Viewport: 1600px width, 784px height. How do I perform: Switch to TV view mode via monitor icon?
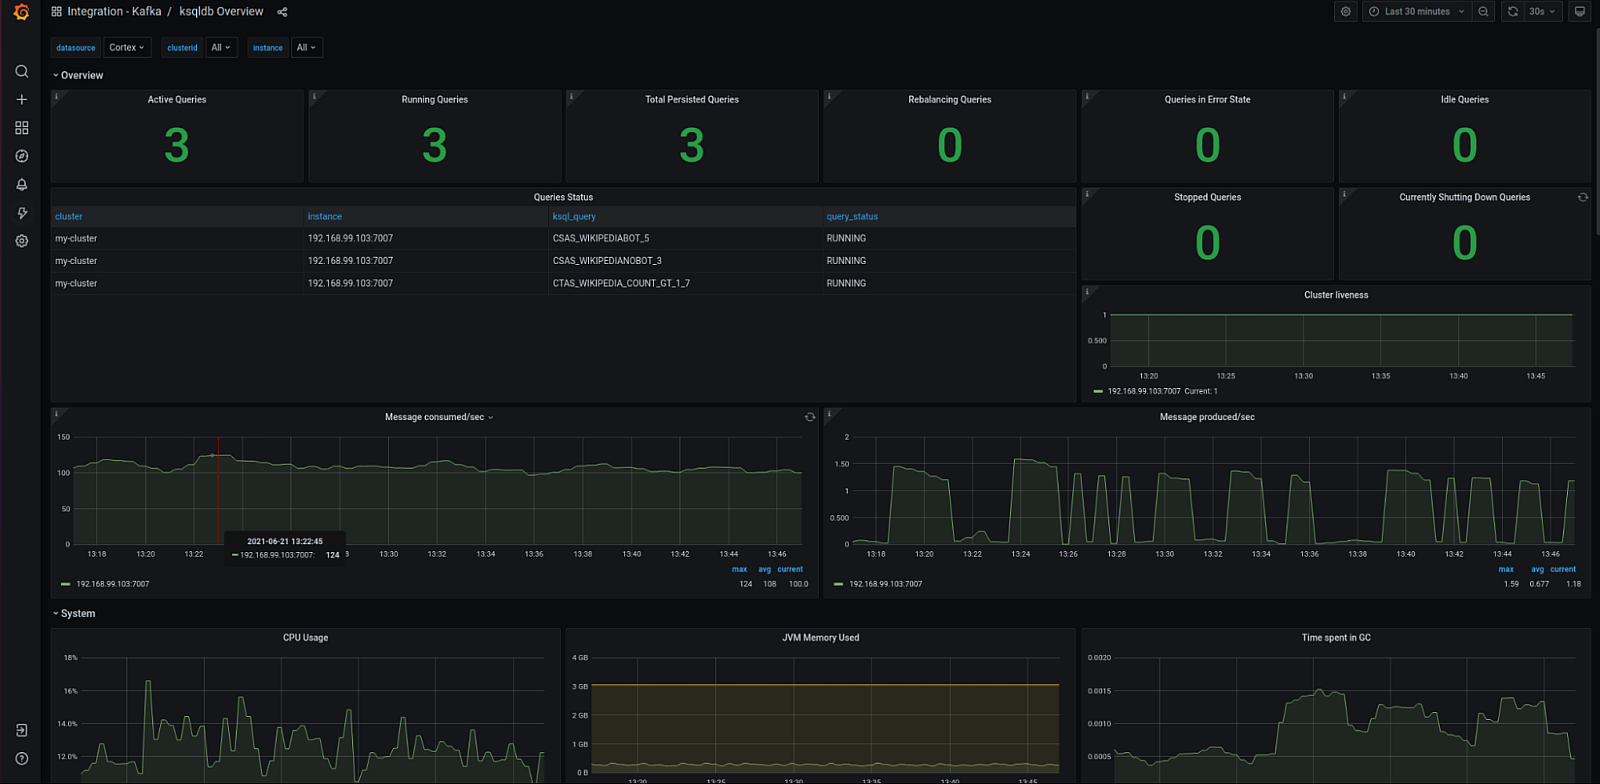1579,12
